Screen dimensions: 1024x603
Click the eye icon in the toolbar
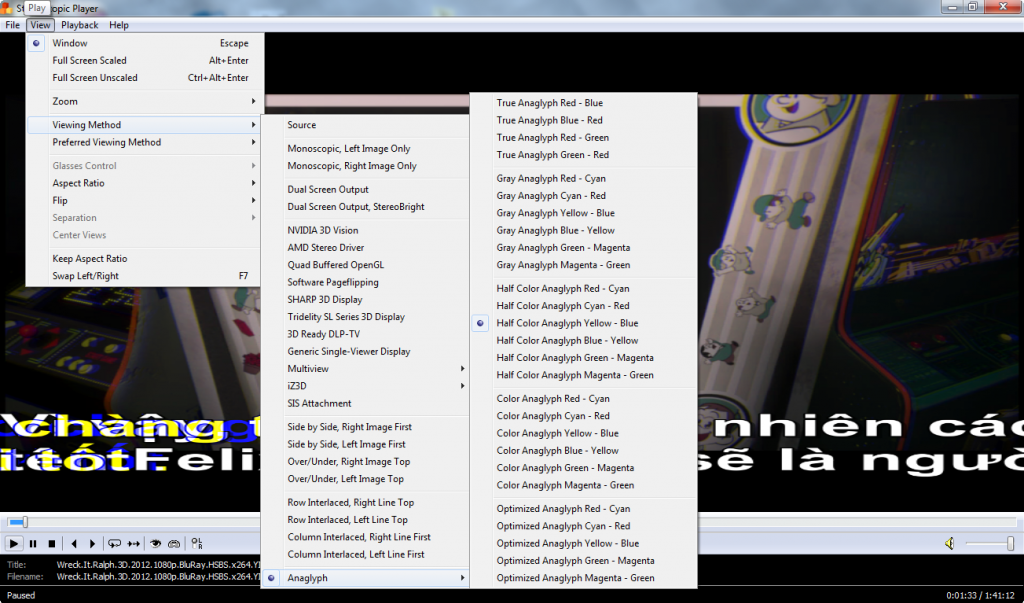coord(155,543)
